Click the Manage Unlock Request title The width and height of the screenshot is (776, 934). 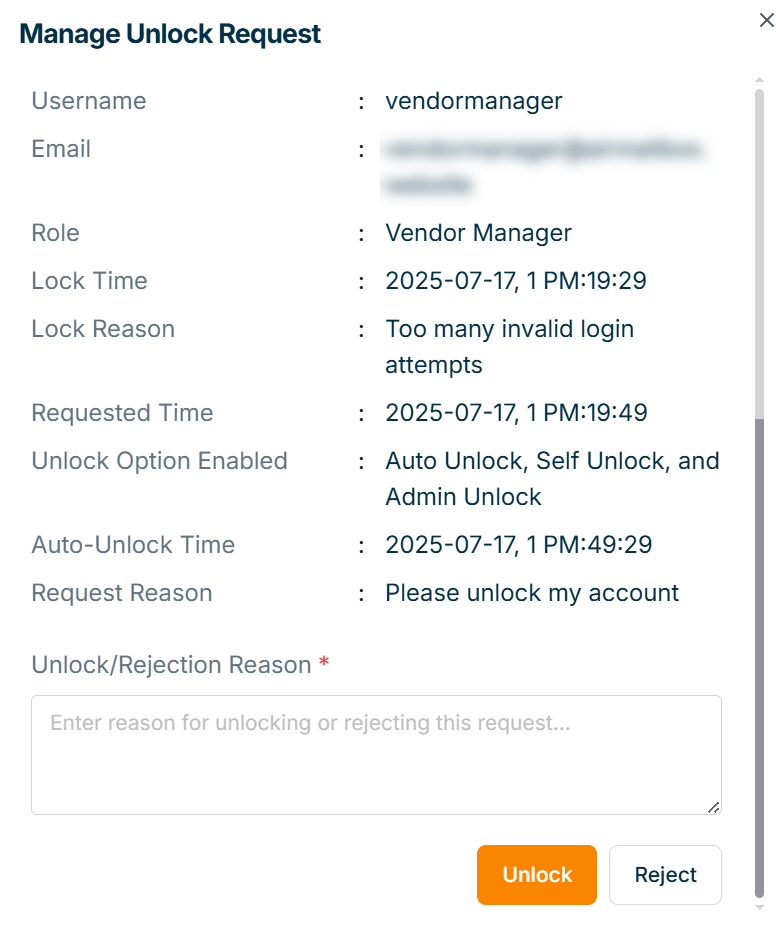pyautogui.click(x=170, y=34)
